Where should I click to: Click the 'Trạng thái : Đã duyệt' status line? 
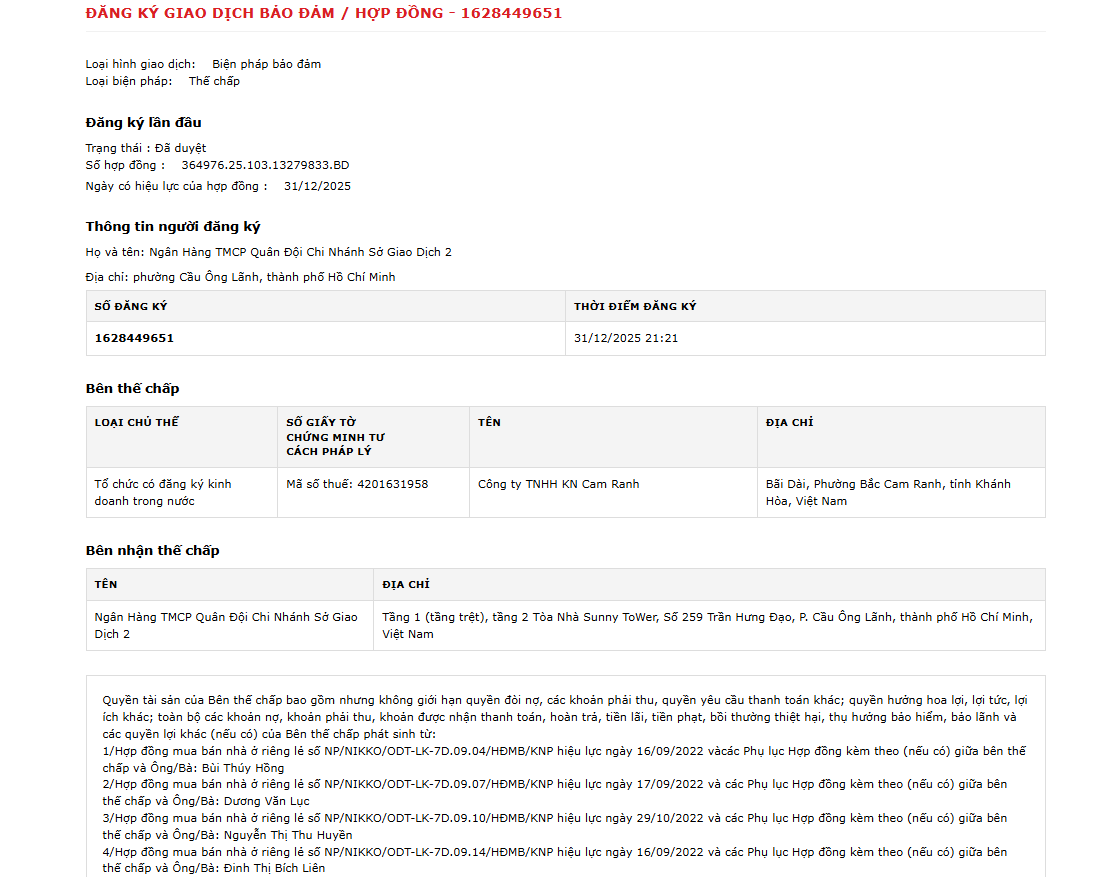click(x=146, y=148)
